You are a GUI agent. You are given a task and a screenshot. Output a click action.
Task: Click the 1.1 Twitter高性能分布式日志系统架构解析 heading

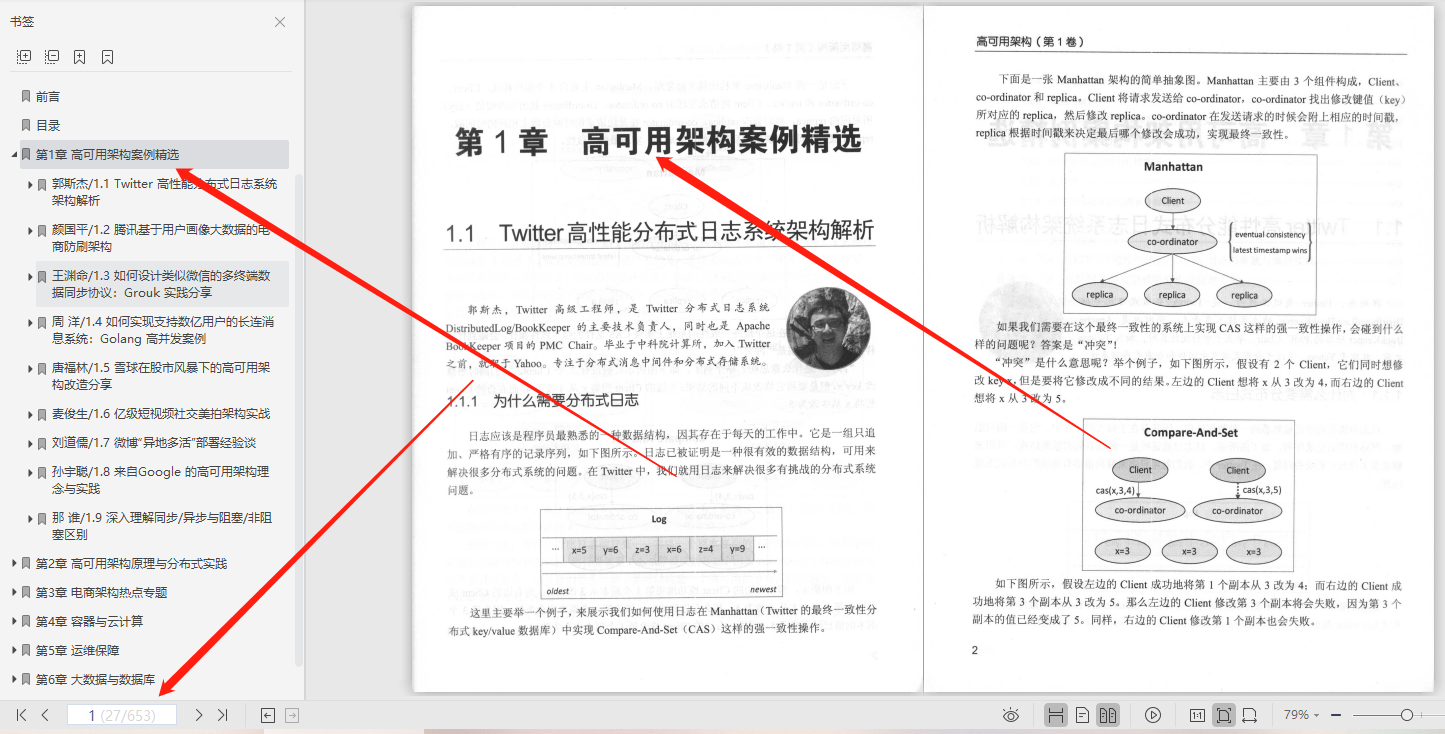pos(660,233)
